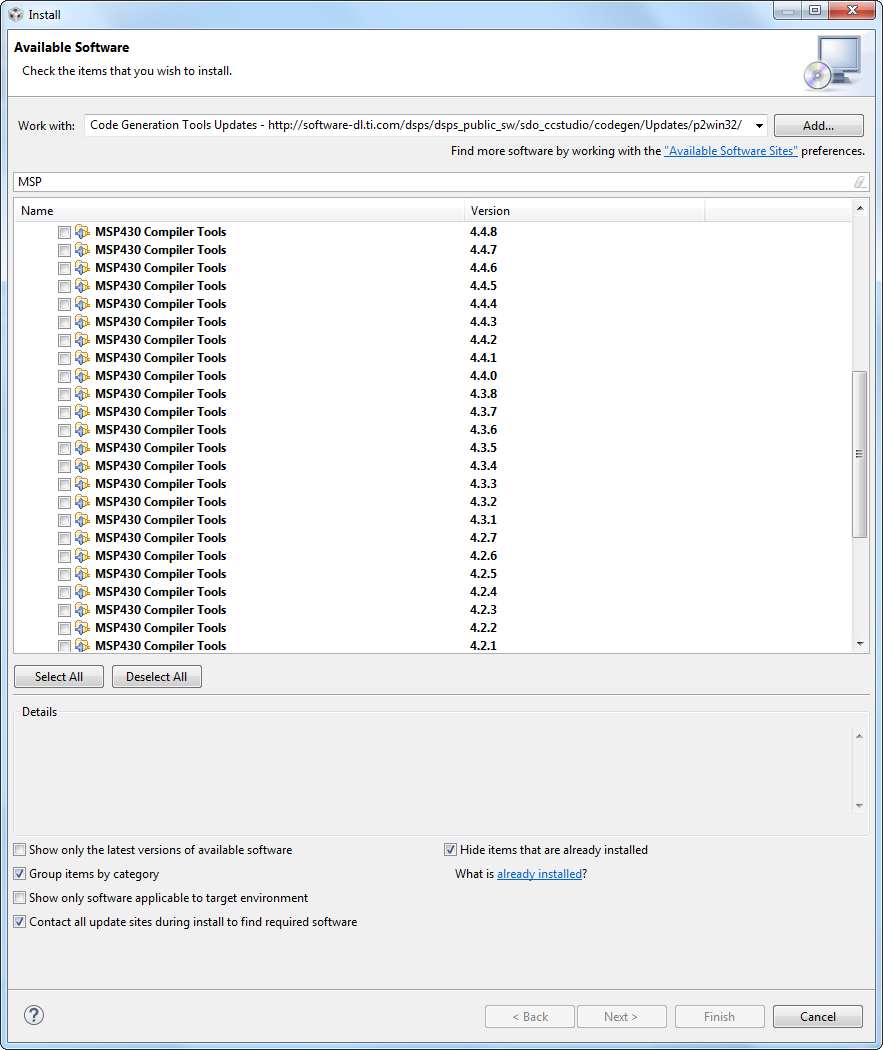The width and height of the screenshot is (883, 1050).
Task: Check the box for MSP430 Compiler Tools 4.4.3
Action: coord(64,323)
